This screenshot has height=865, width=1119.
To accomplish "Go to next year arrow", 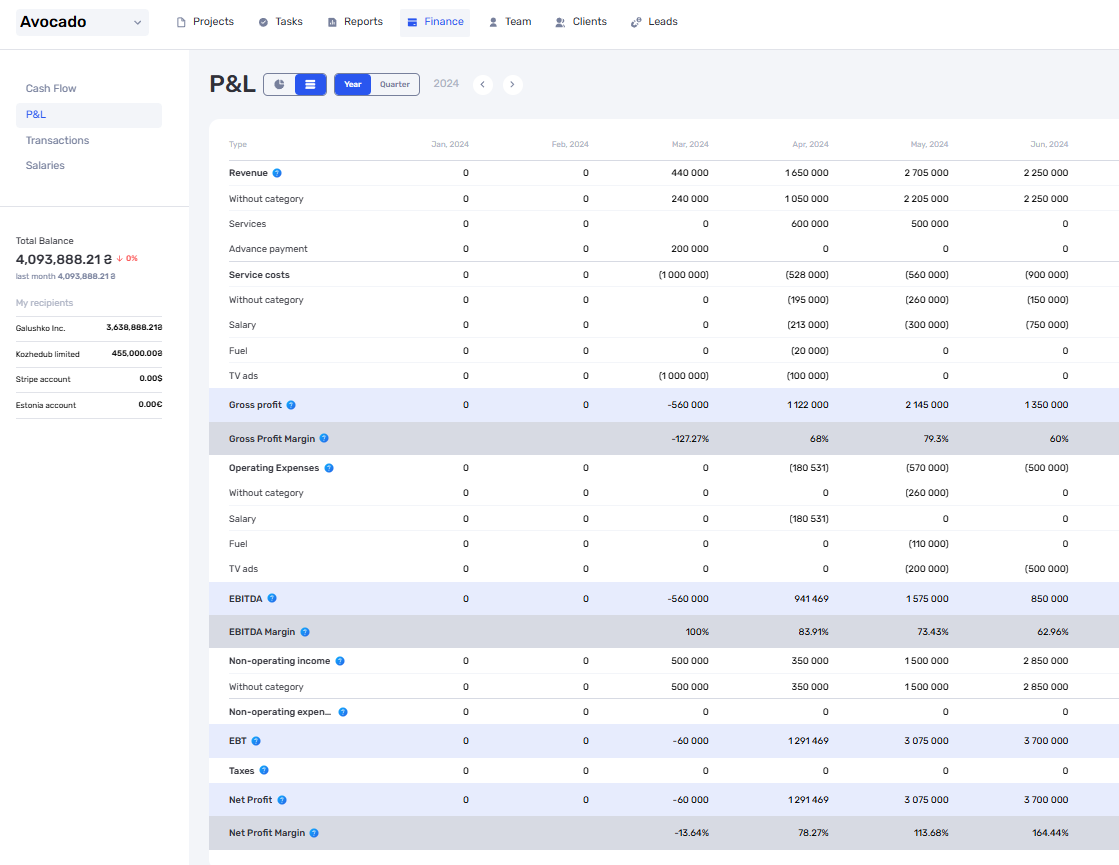I will pos(512,84).
